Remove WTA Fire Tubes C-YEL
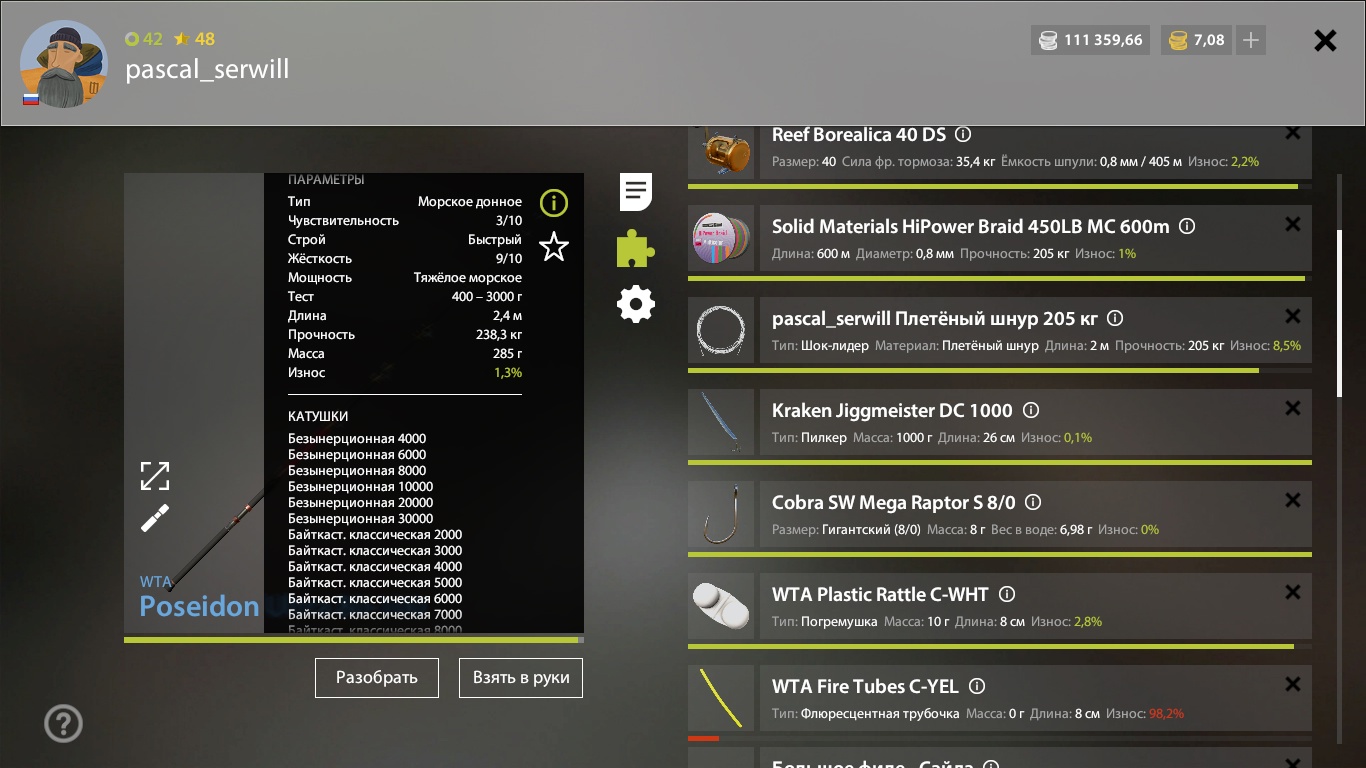 click(x=1293, y=684)
